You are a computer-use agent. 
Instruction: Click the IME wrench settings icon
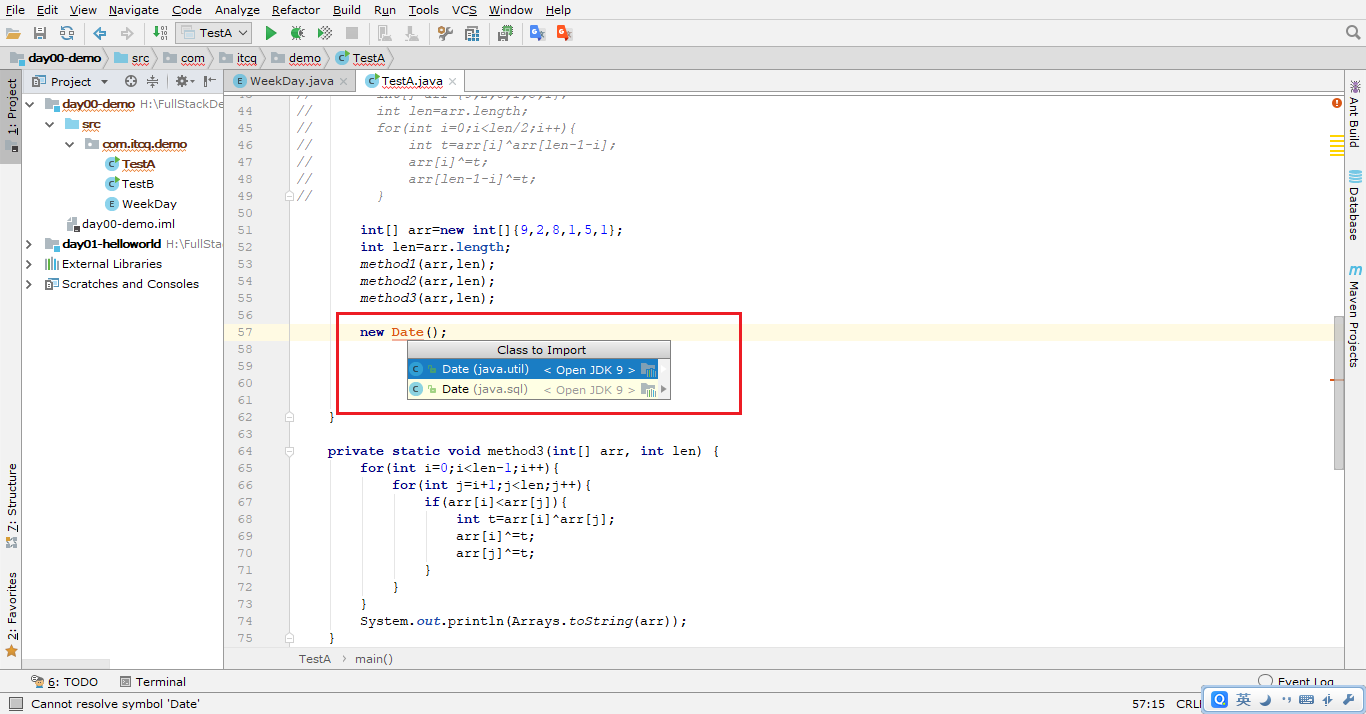pos(1349,701)
